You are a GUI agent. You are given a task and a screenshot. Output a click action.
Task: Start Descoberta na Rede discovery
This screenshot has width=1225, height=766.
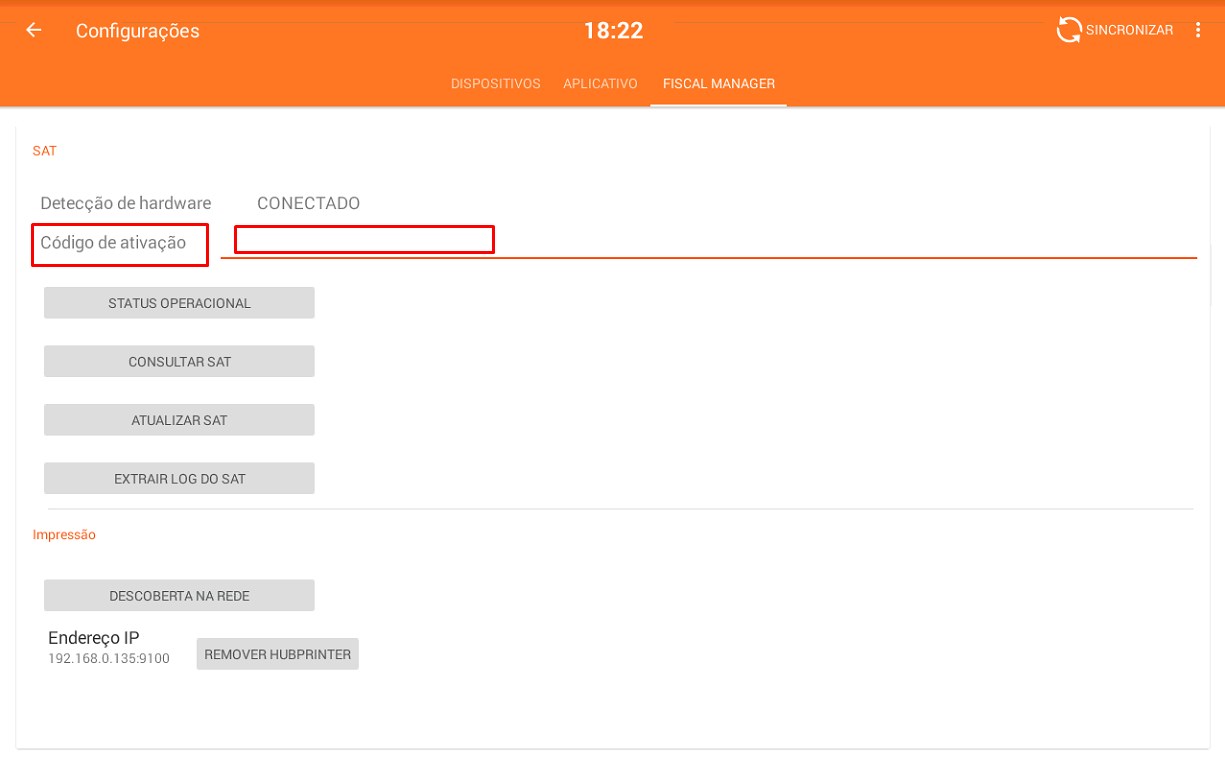179,596
